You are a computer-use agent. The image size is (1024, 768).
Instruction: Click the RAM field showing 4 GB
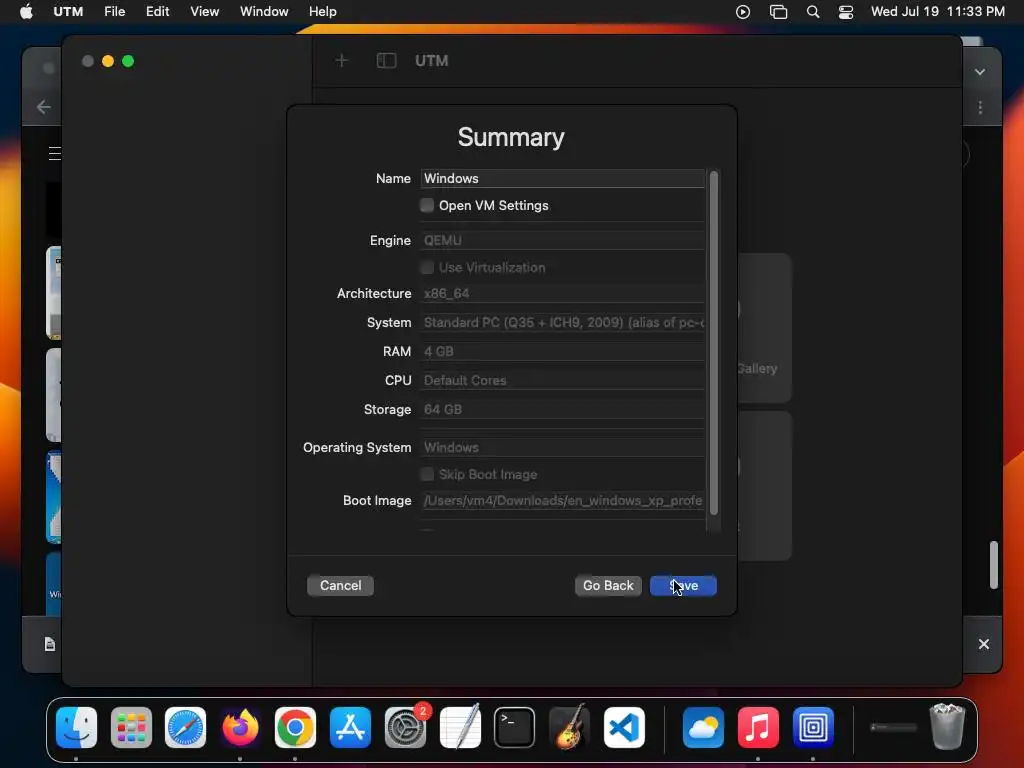click(562, 351)
